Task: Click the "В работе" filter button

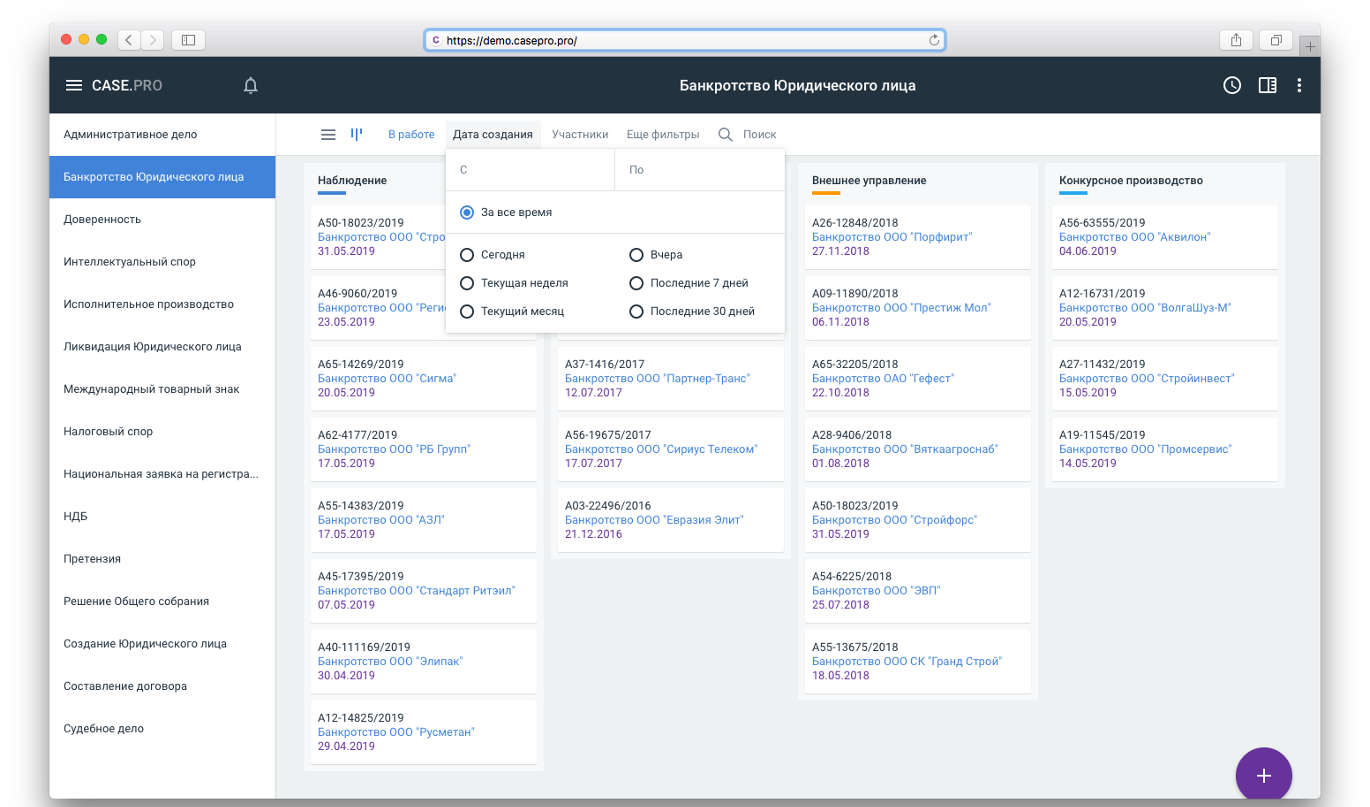Action: 411,135
